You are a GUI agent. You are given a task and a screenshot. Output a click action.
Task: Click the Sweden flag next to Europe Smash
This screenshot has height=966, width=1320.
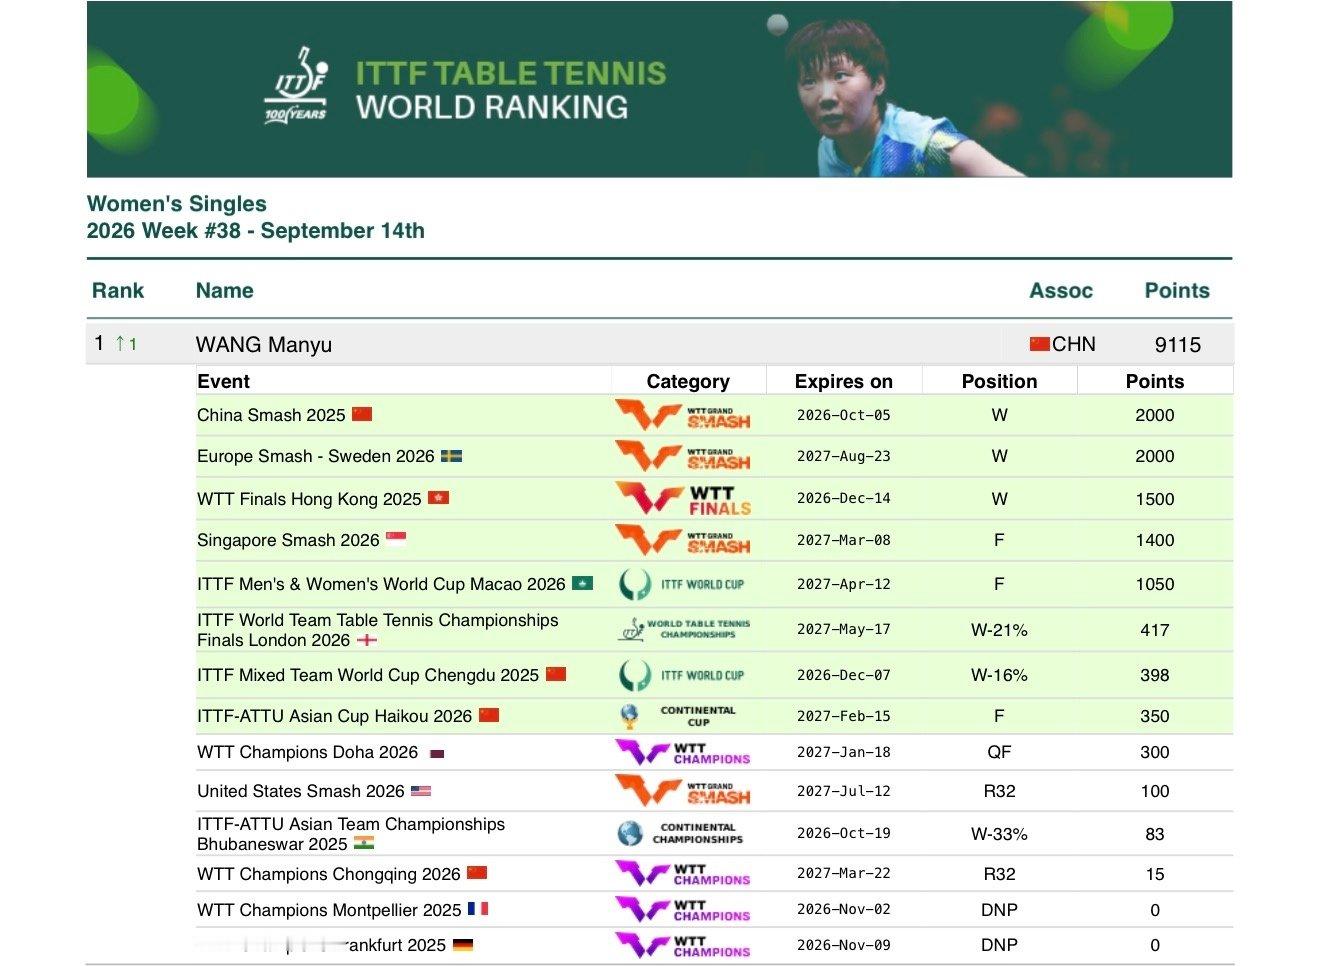point(452,456)
